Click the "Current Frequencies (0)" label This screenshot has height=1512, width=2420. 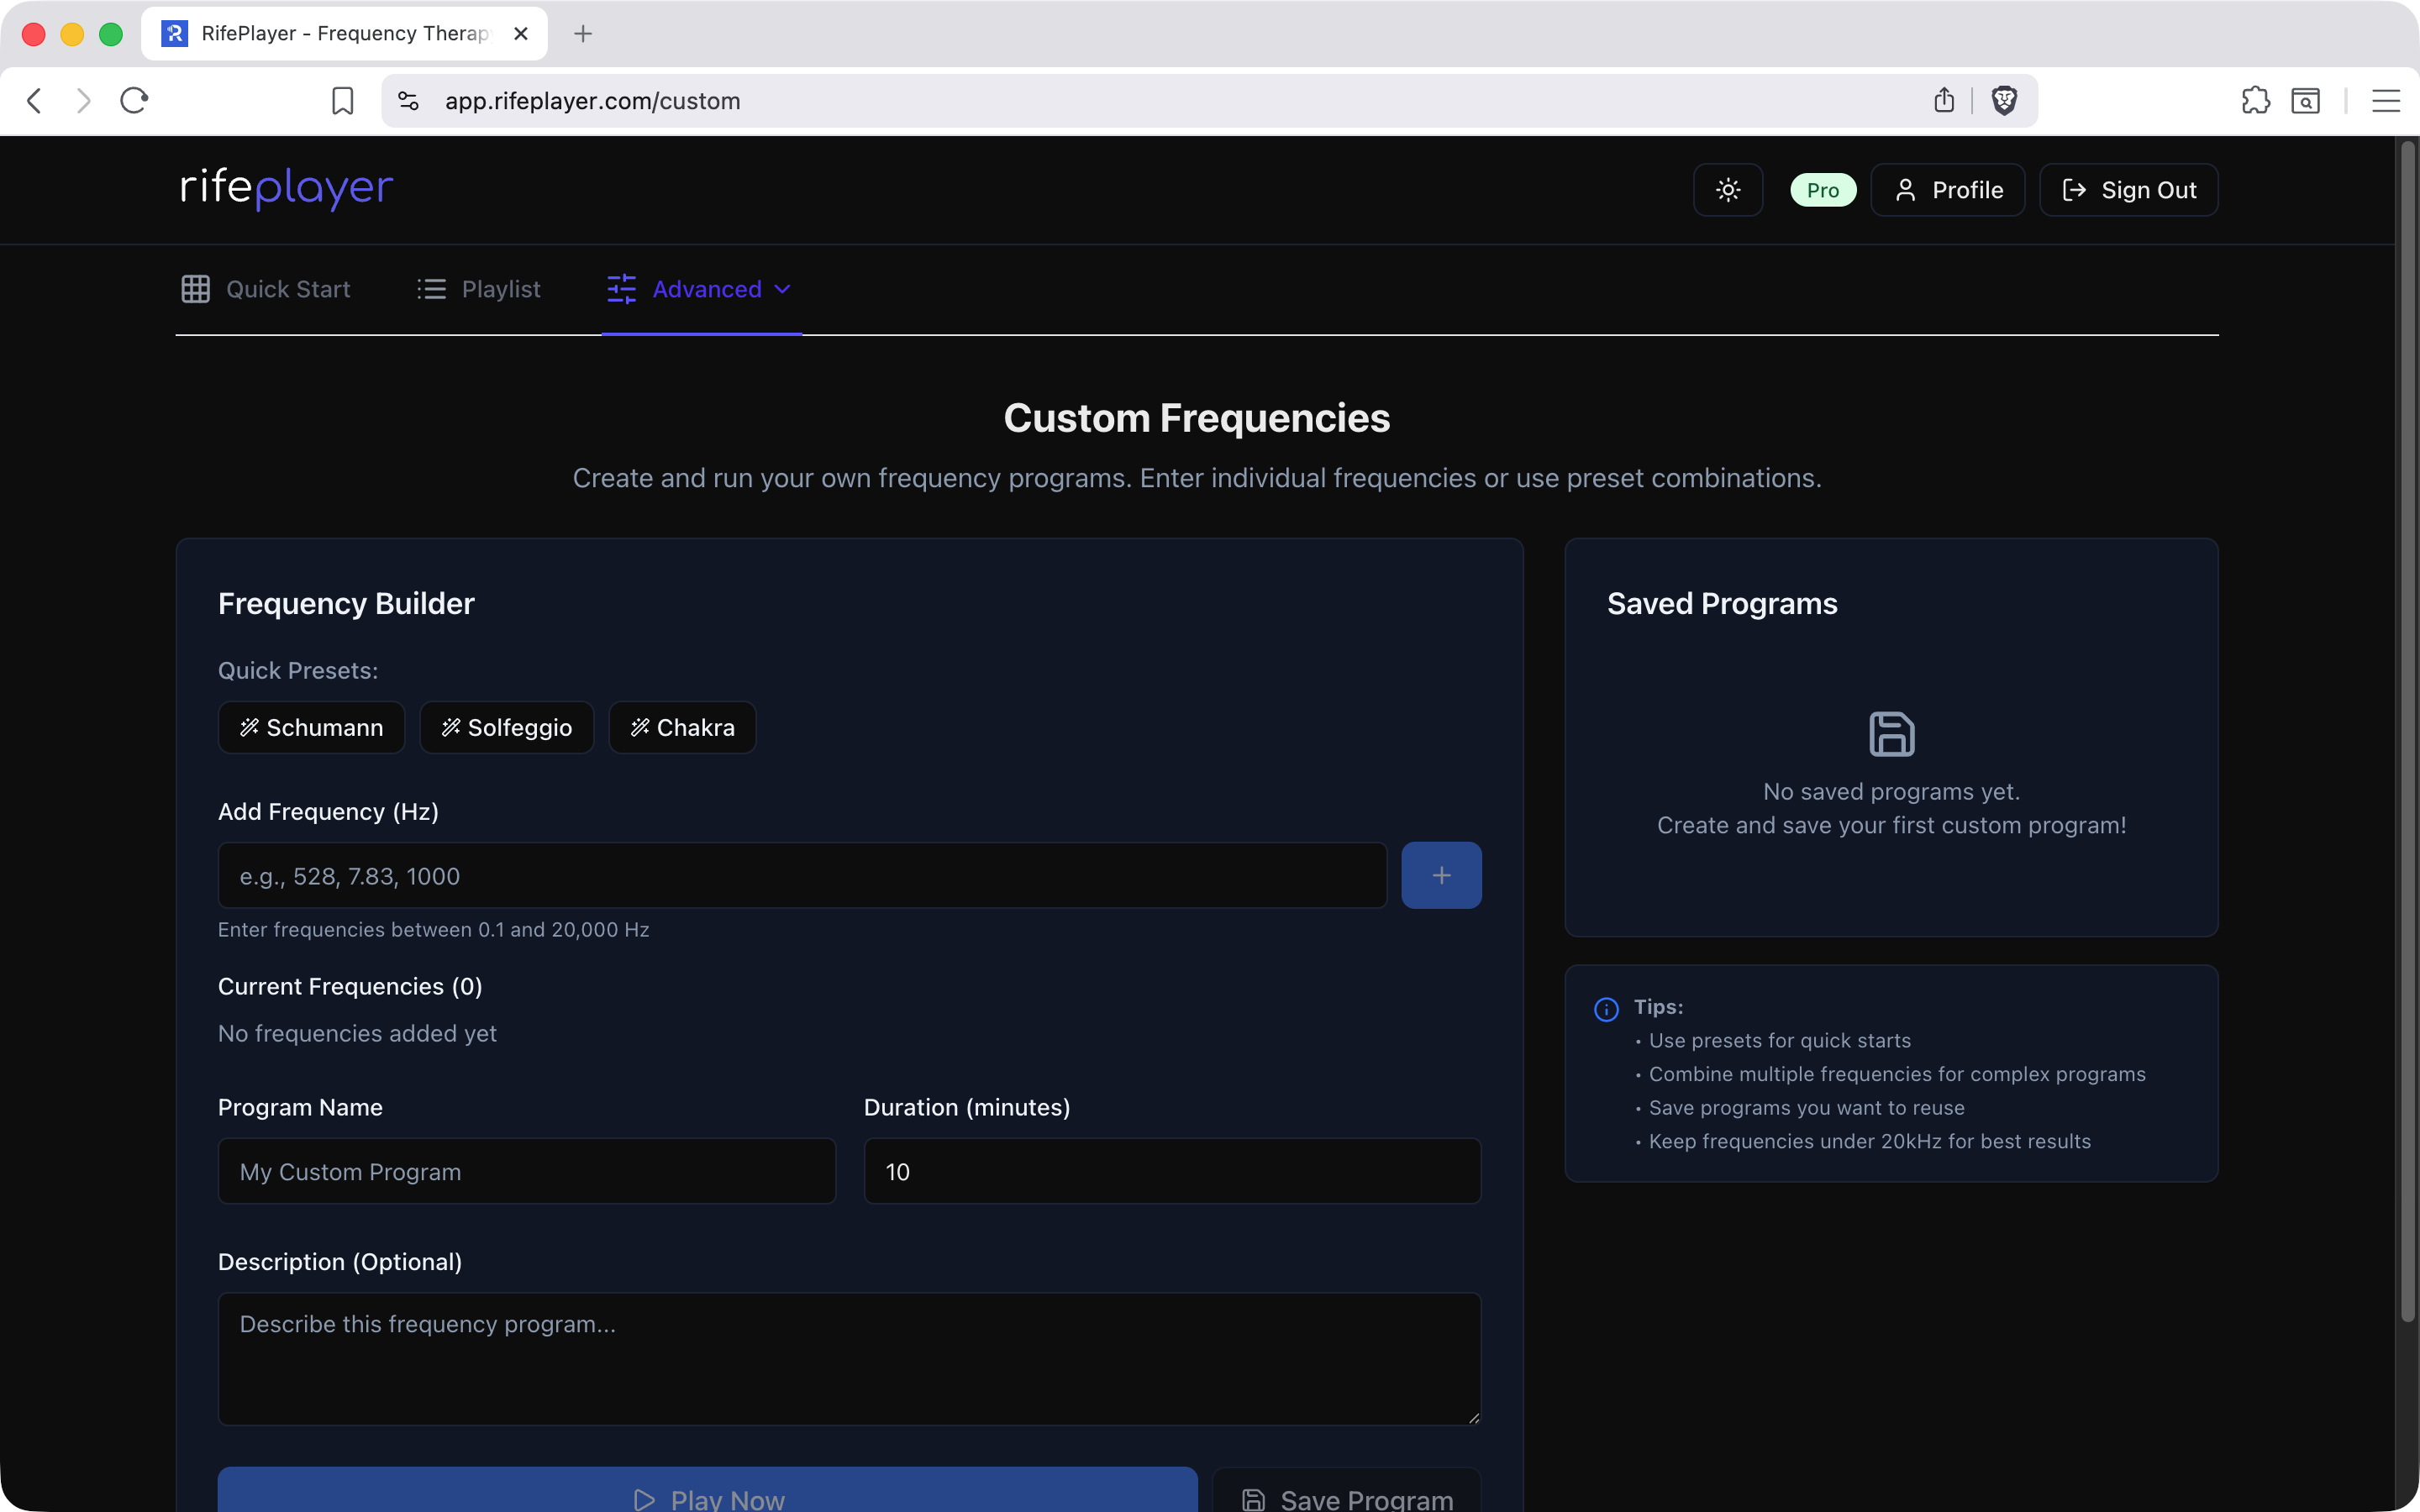coord(350,986)
